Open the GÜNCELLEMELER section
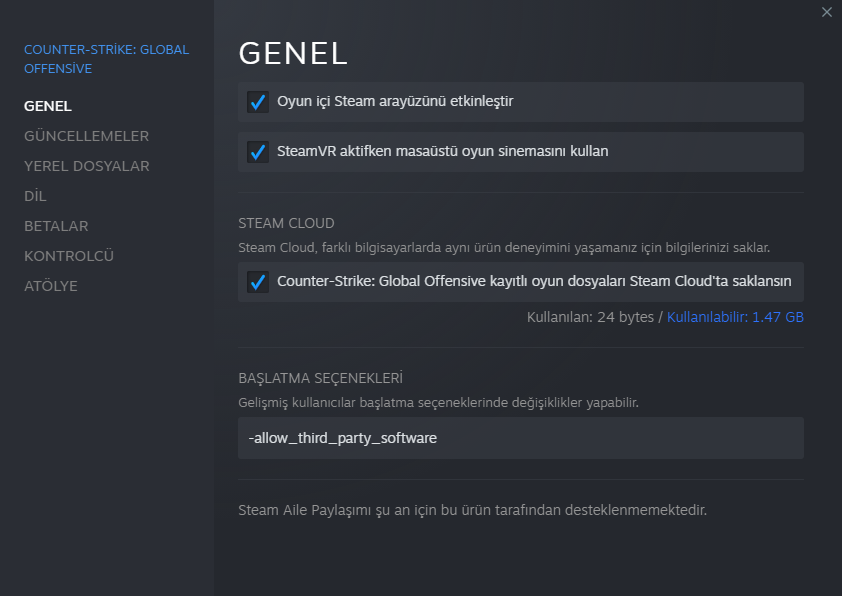Image resolution: width=842 pixels, height=596 pixels. coord(86,136)
